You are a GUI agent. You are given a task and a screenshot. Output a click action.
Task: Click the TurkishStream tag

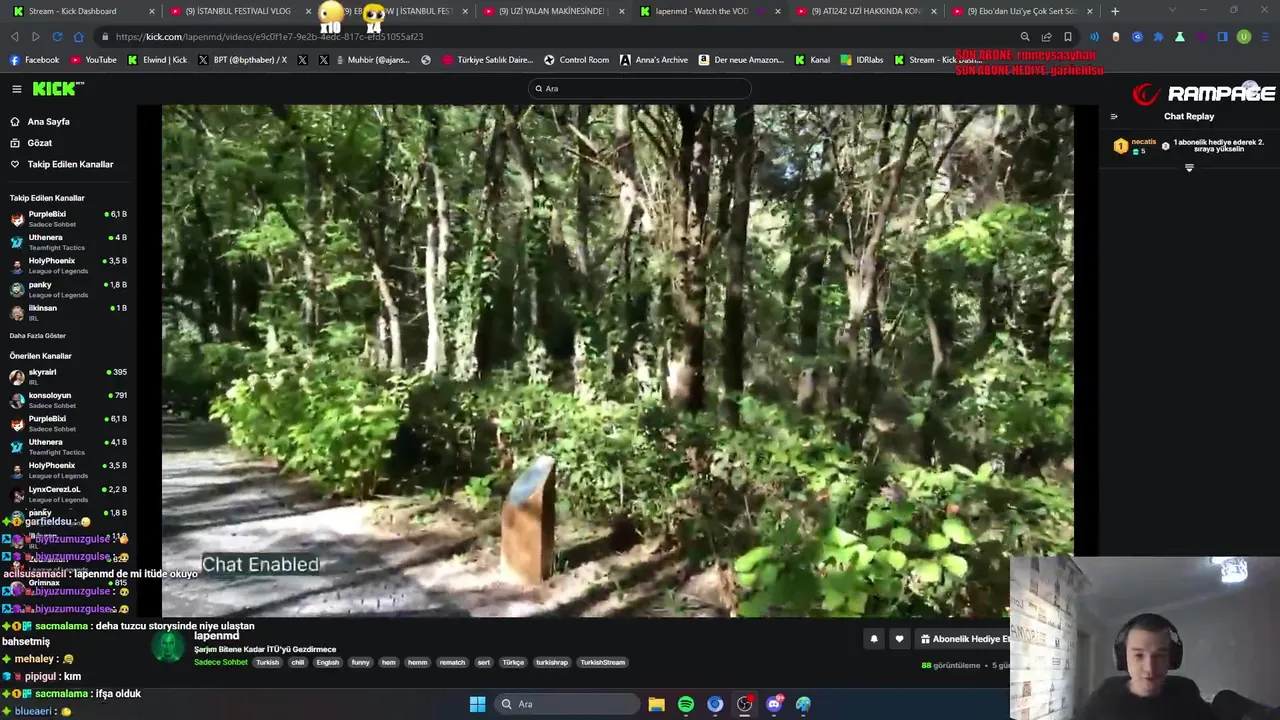tap(602, 663)
